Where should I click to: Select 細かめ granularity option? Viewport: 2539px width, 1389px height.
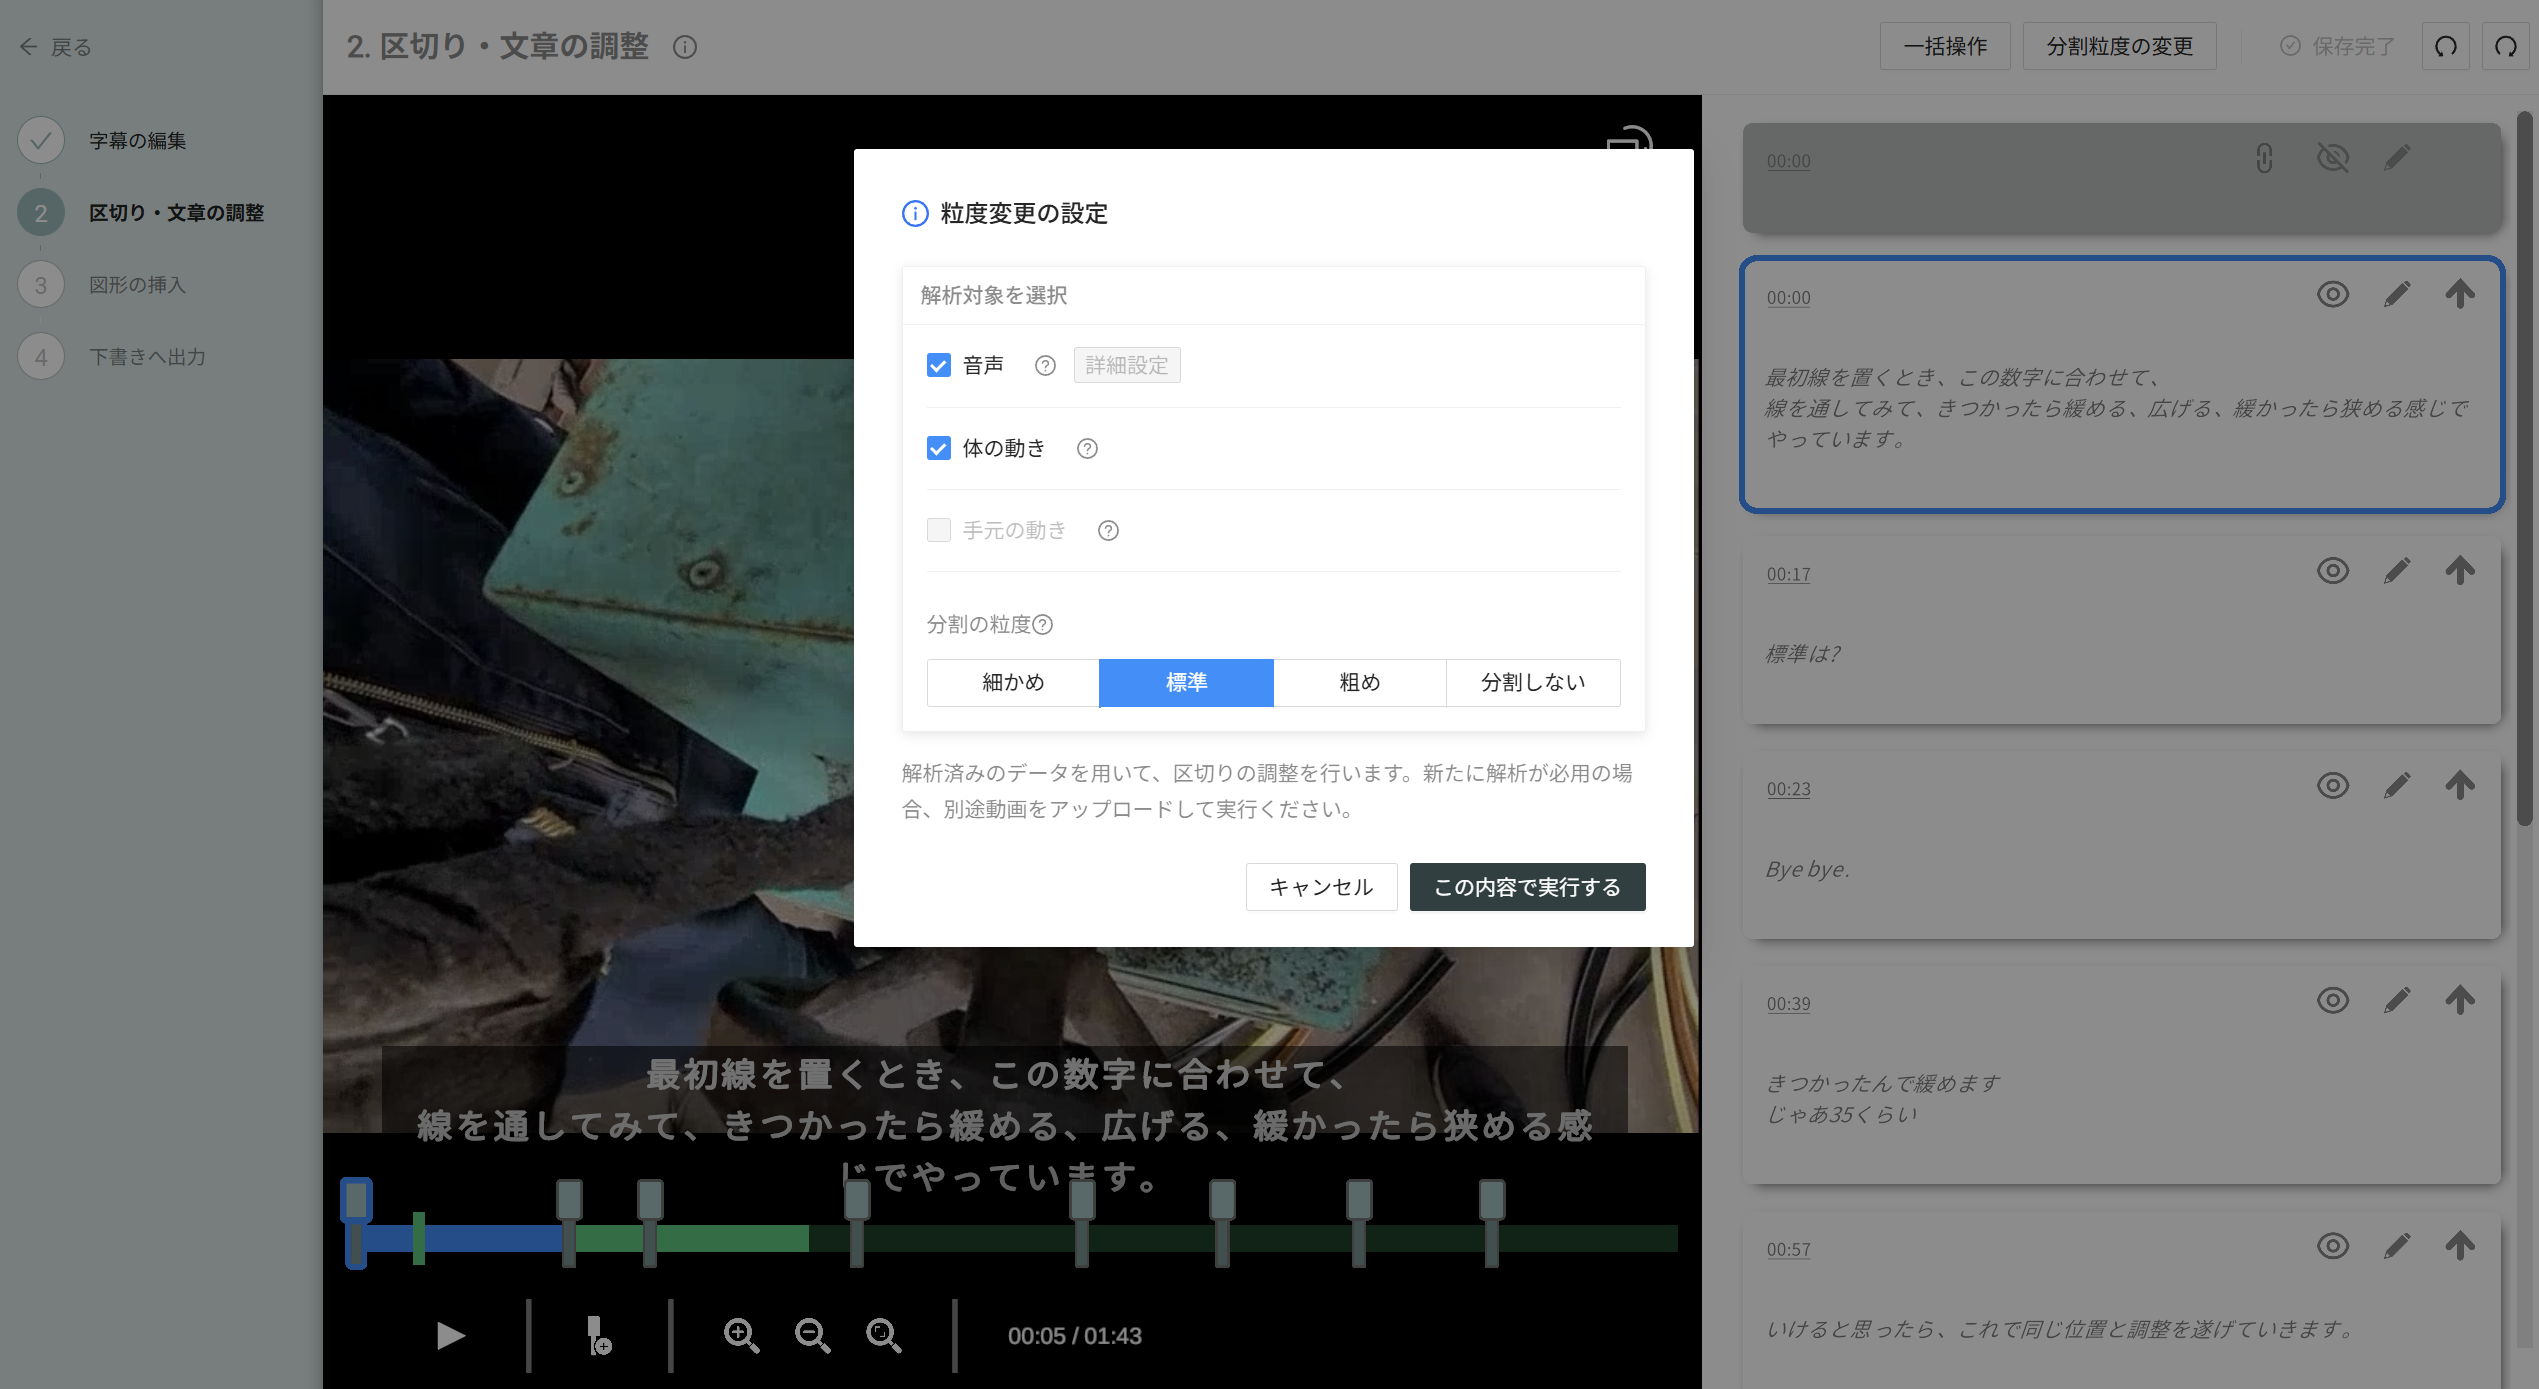click(1013, 683)
